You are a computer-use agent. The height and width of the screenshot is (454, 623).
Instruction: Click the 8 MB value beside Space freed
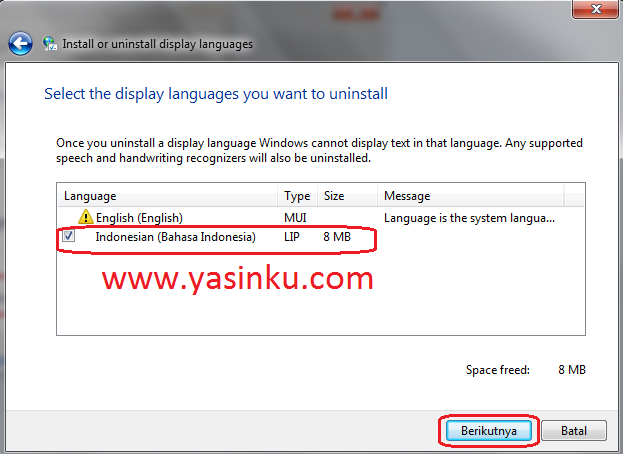[x=572, y=370]
